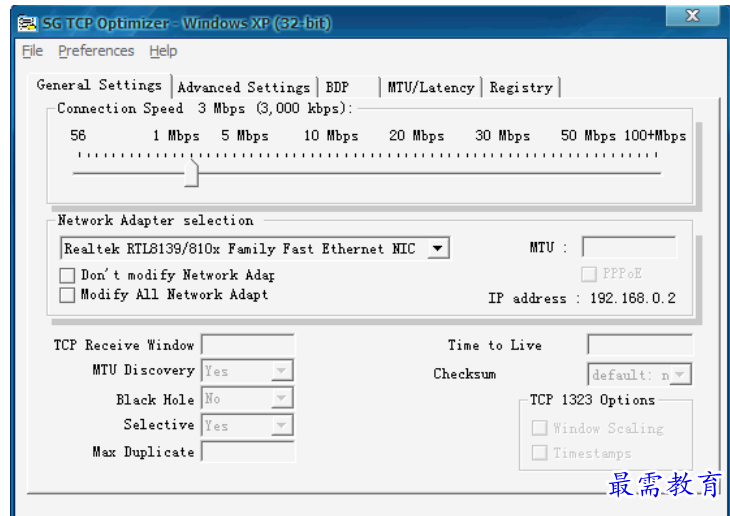Toggle the Window Scaling checkbox
This screenshot has width=730, height=516.
coord(540,428)
